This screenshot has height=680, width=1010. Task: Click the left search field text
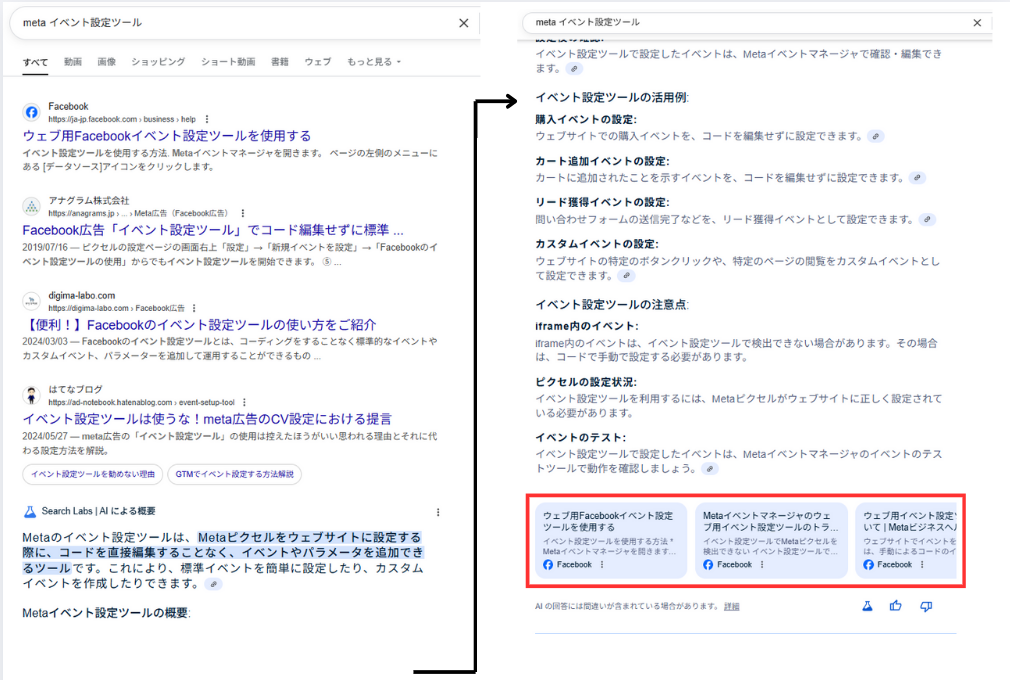[x=82, y=23]
